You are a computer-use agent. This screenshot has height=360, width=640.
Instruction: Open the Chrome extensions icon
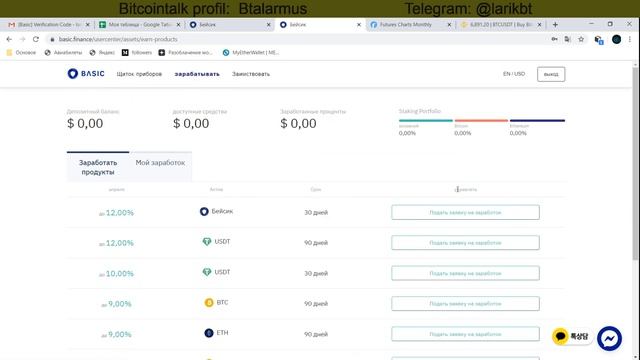(x=599, y=40)
